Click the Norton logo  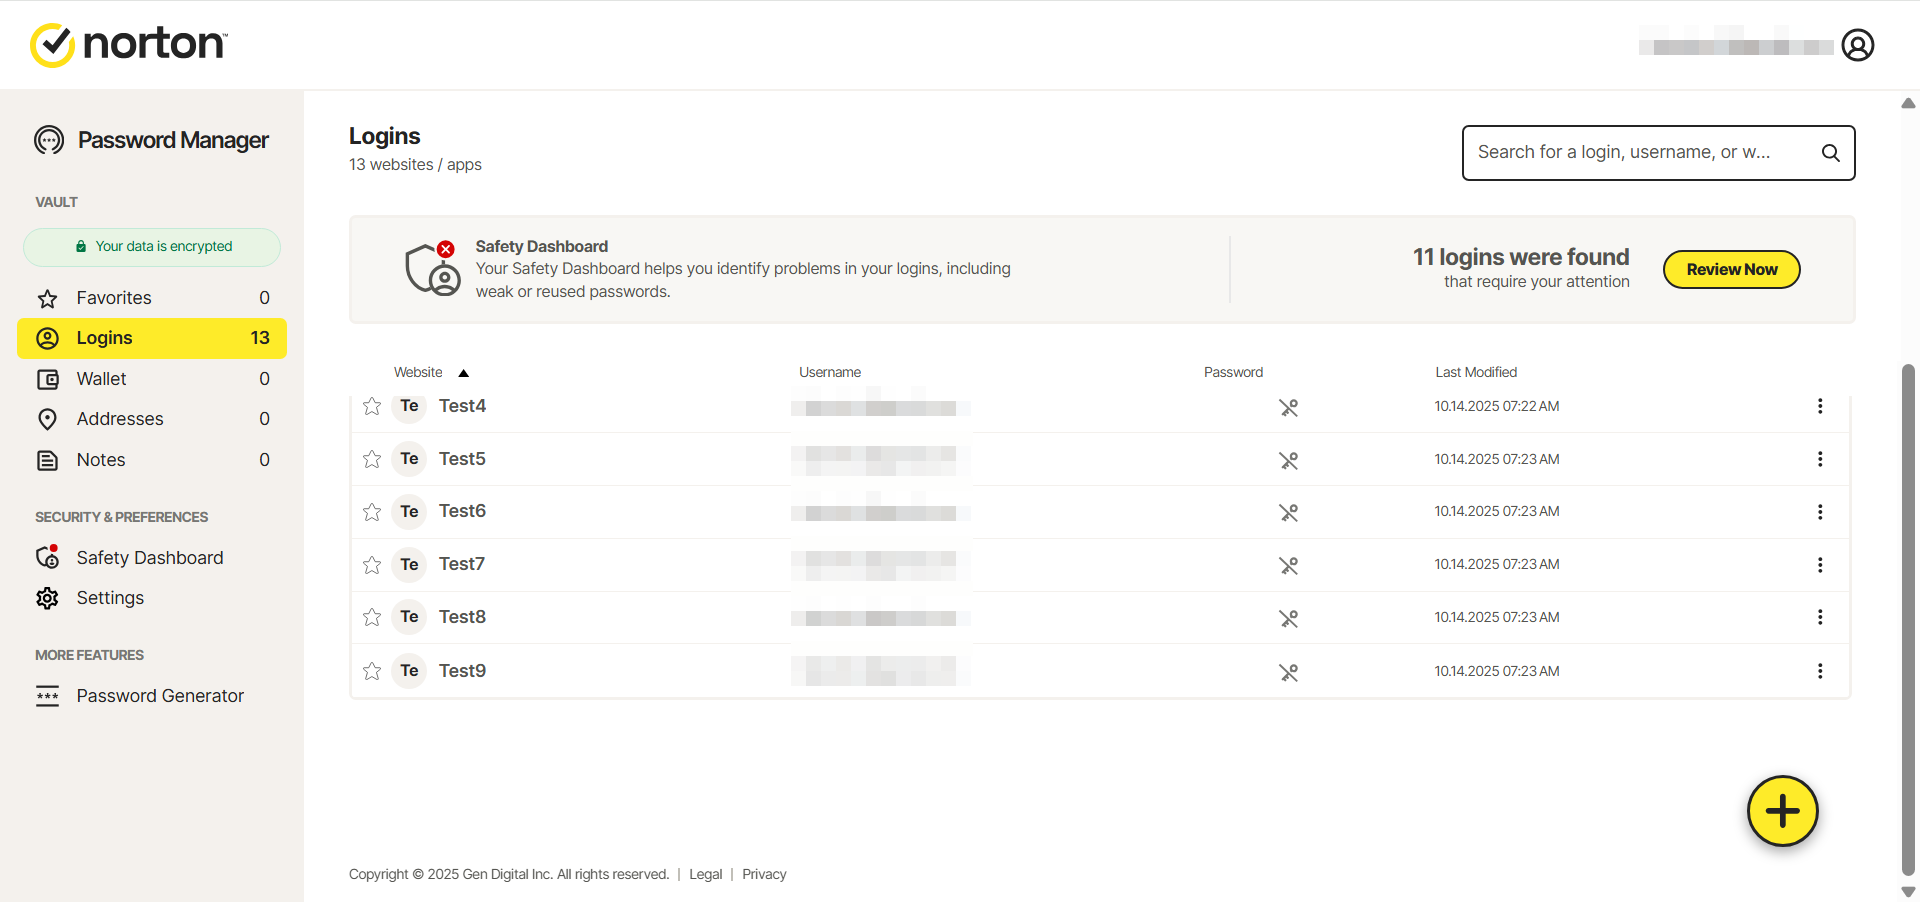pos(129,45)
